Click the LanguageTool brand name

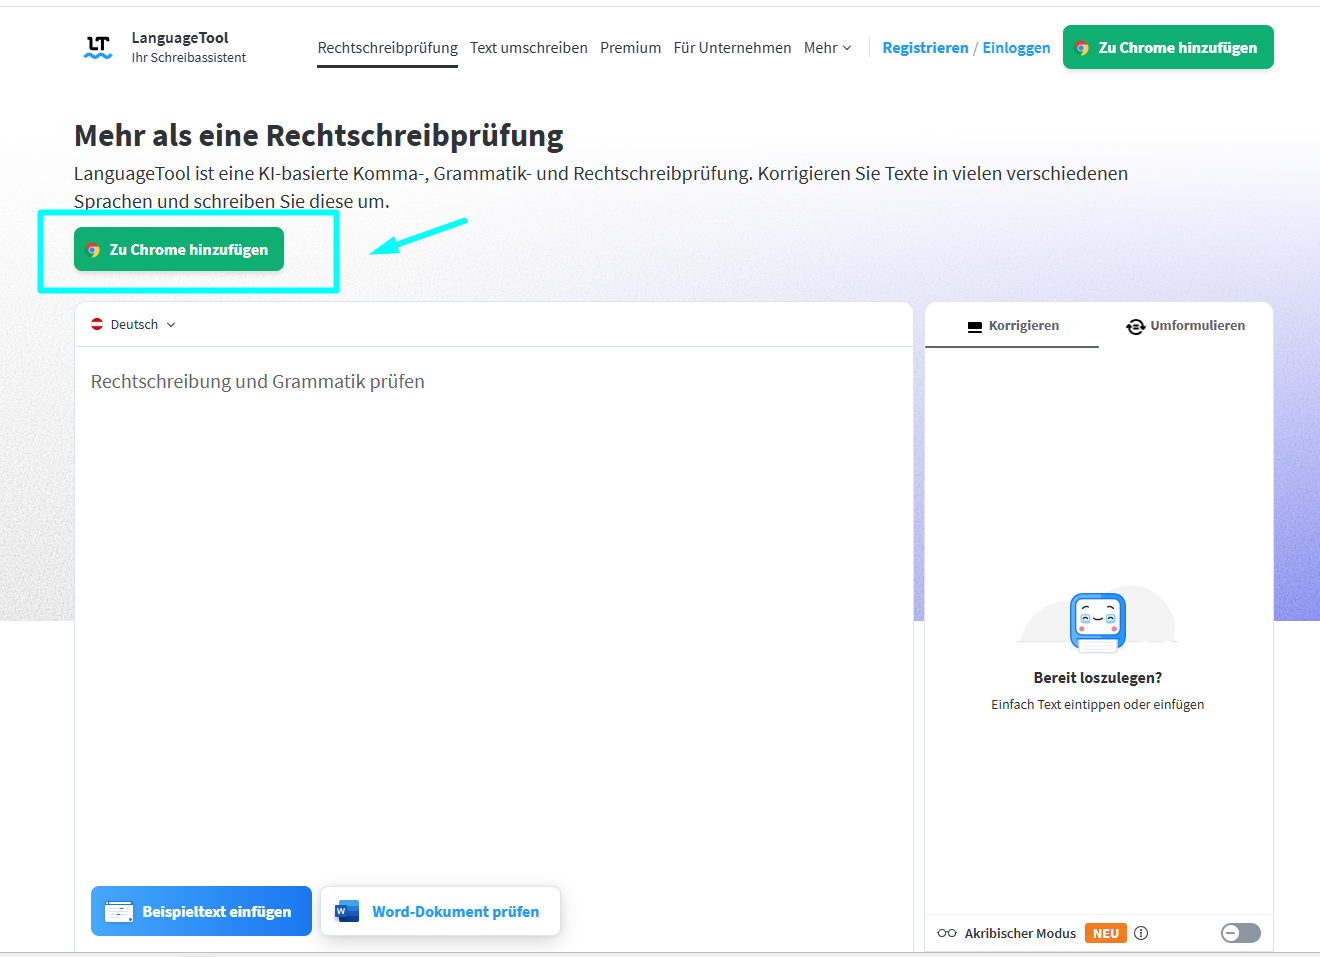(x=180, y=38)
